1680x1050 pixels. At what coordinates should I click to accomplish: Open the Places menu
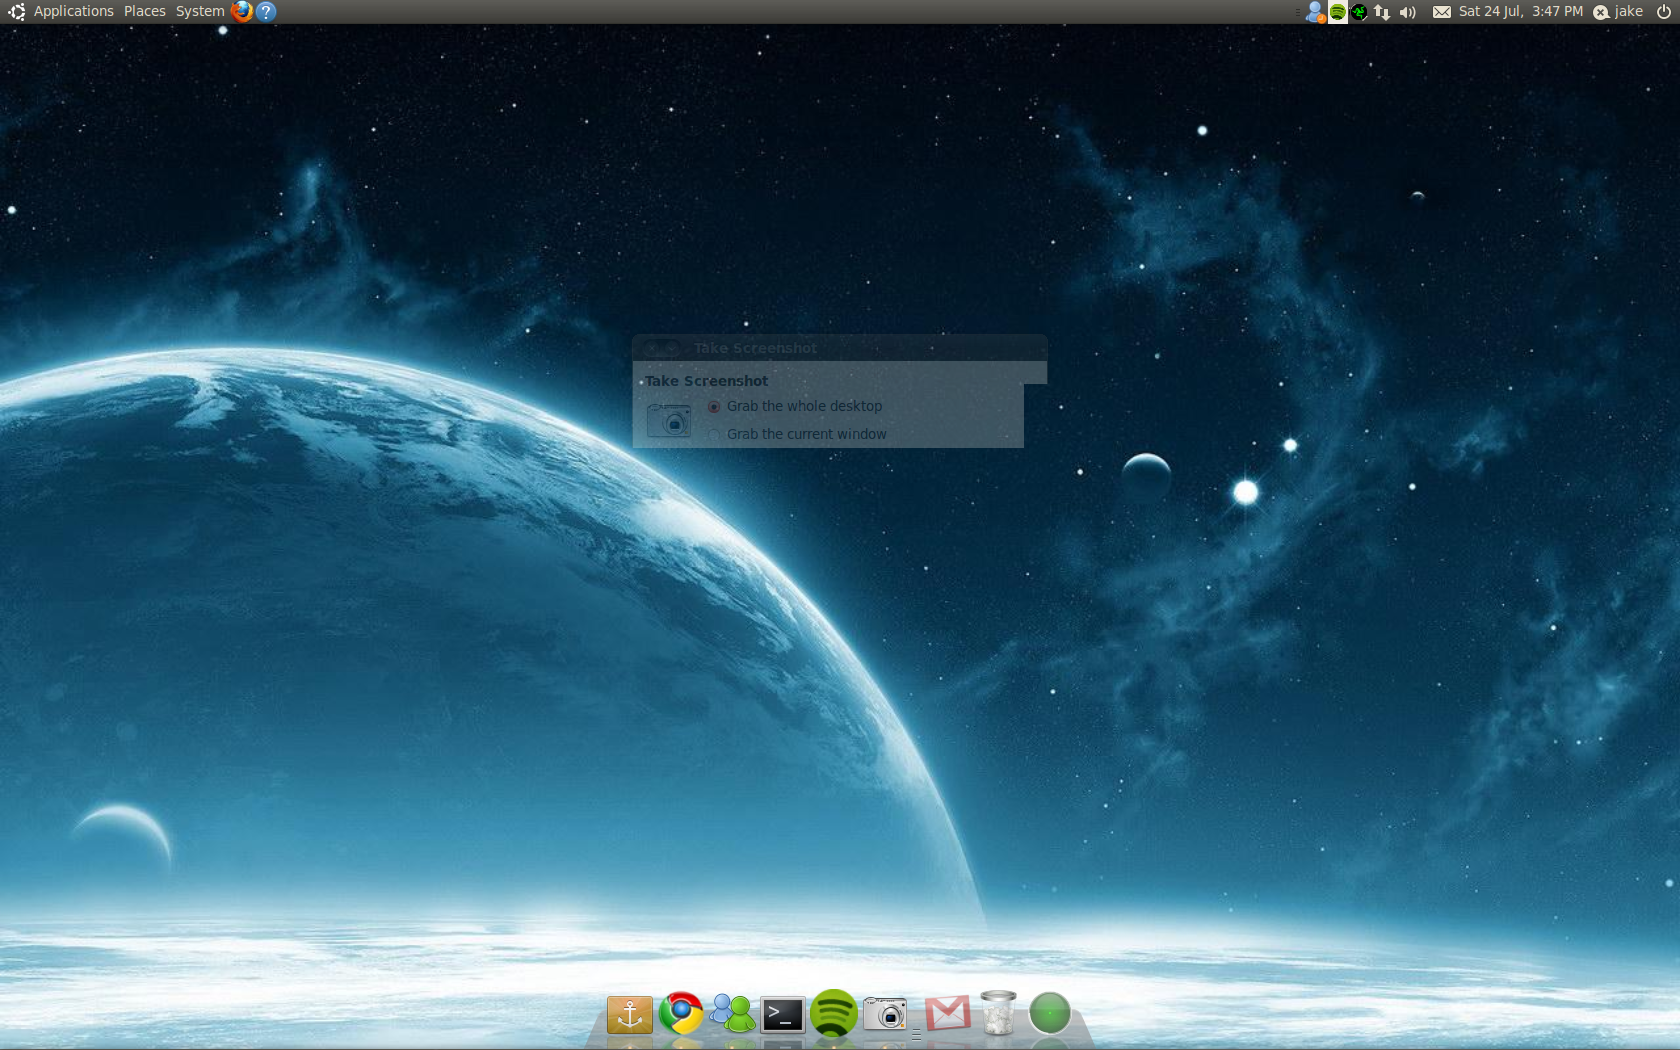coord(145,11)
